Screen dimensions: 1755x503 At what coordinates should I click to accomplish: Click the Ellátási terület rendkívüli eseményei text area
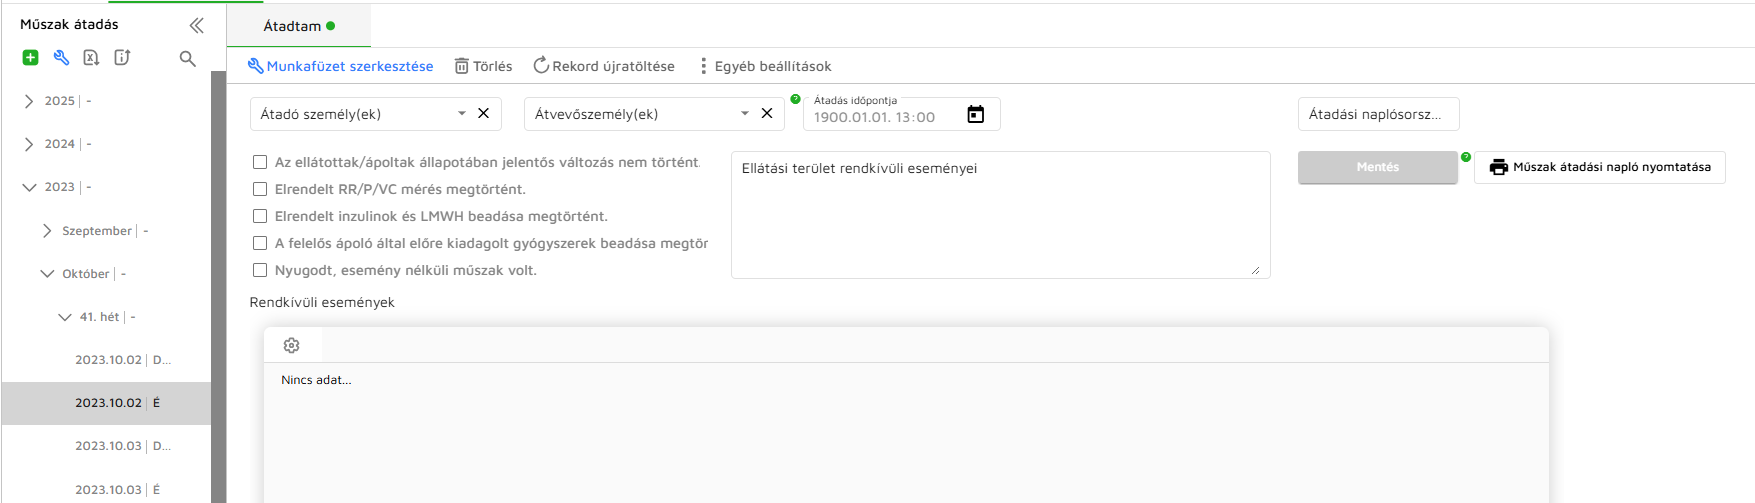tap(1000, 220)
